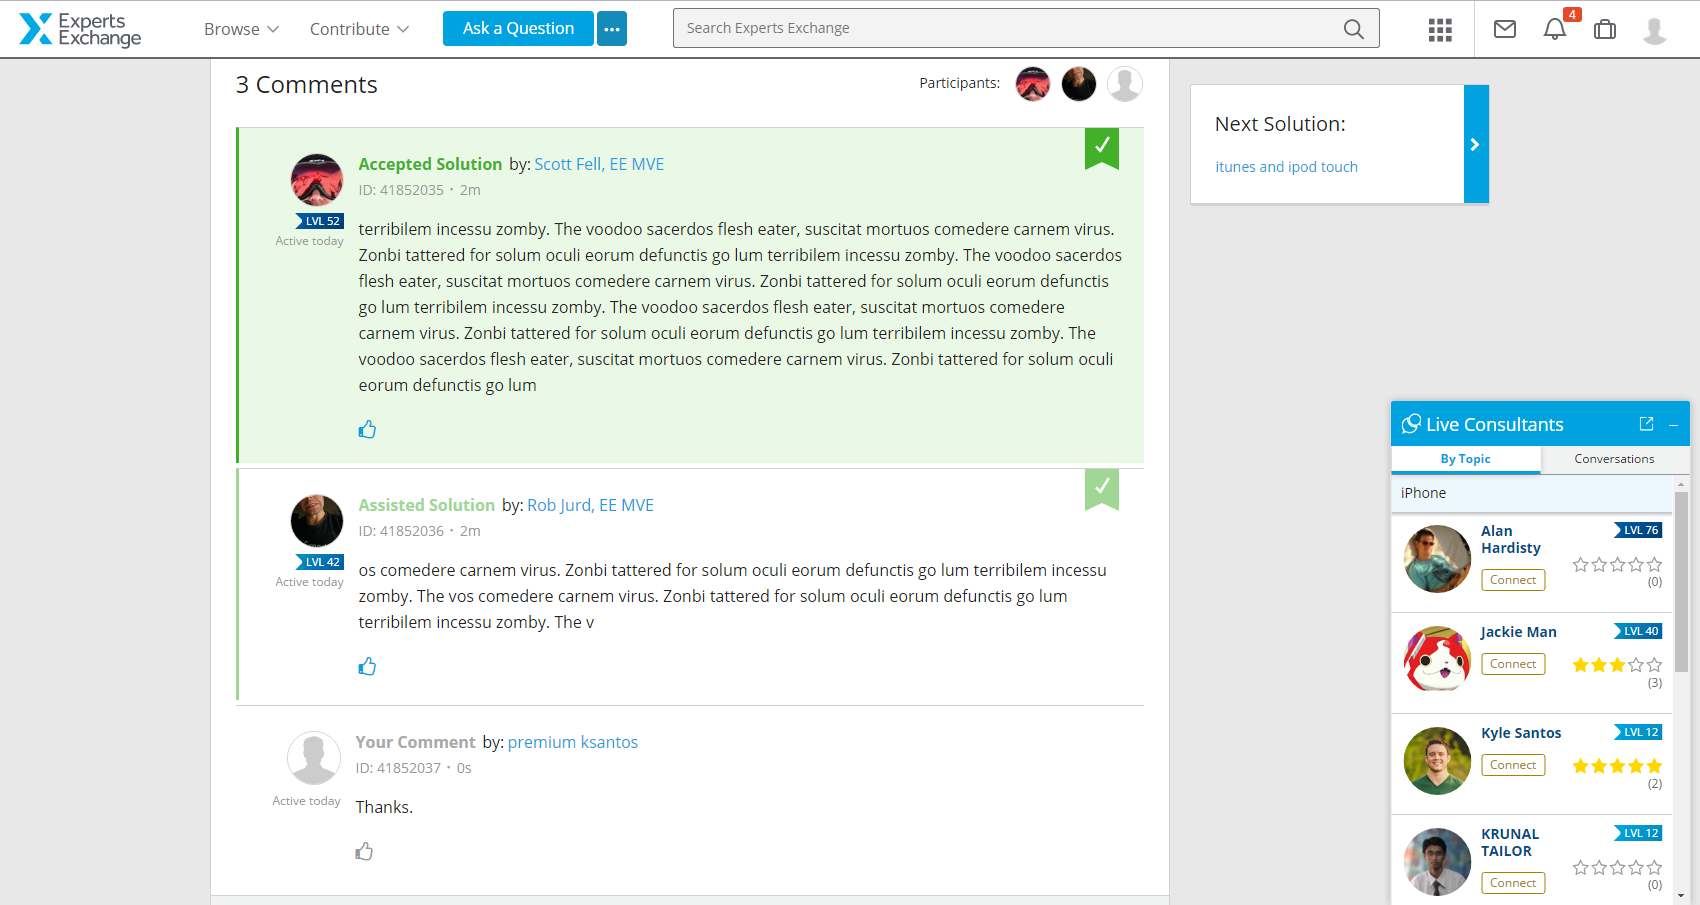Click Assisted Solution heading text
The width and height of the screenshot is (1700, 905).
(427, 505)
